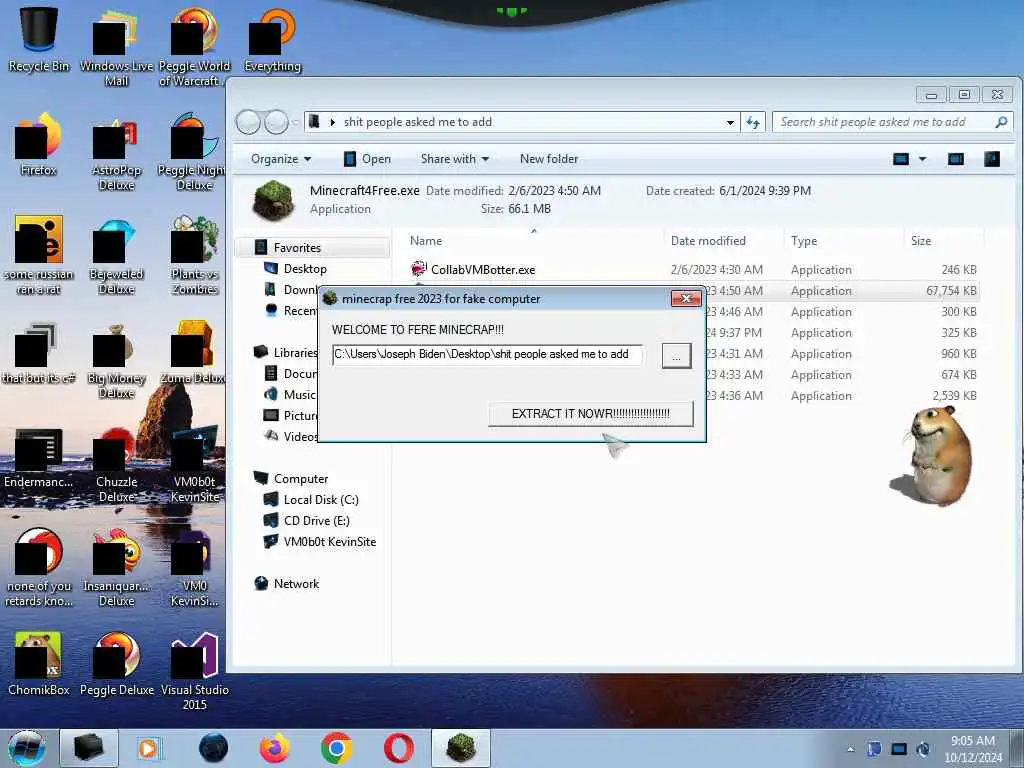
Task: Close the minecrap free 2023 dialog
Action: pyautogui.click(x=686, y=298)
